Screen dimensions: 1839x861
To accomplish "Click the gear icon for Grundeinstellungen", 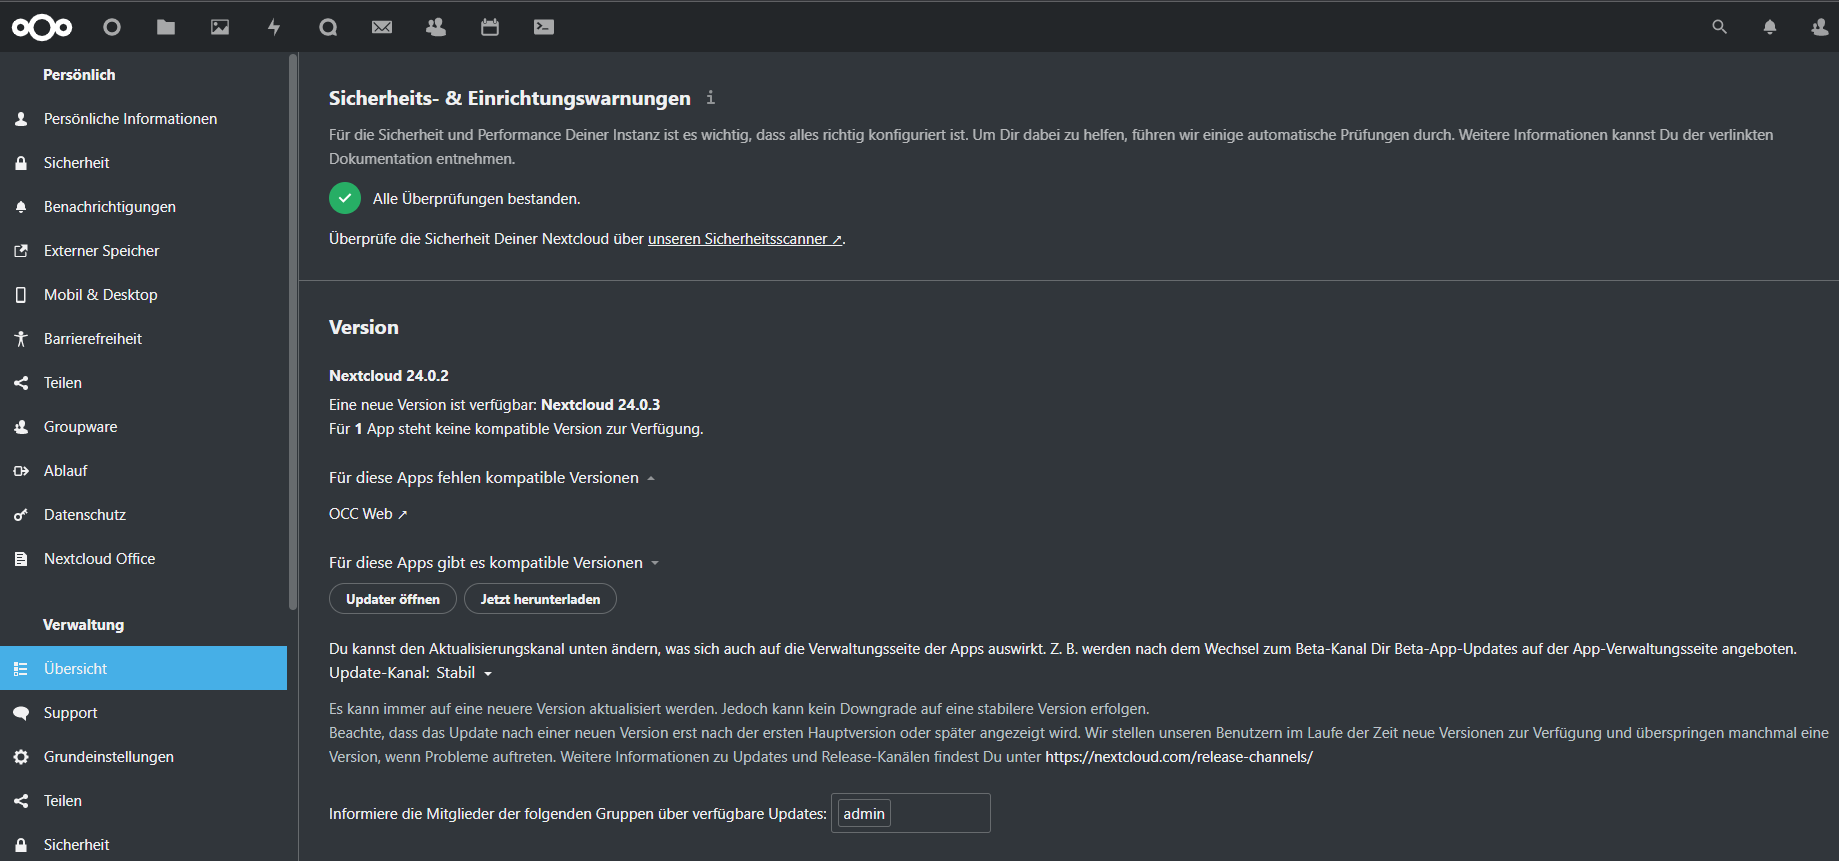I will coord(21,757).
